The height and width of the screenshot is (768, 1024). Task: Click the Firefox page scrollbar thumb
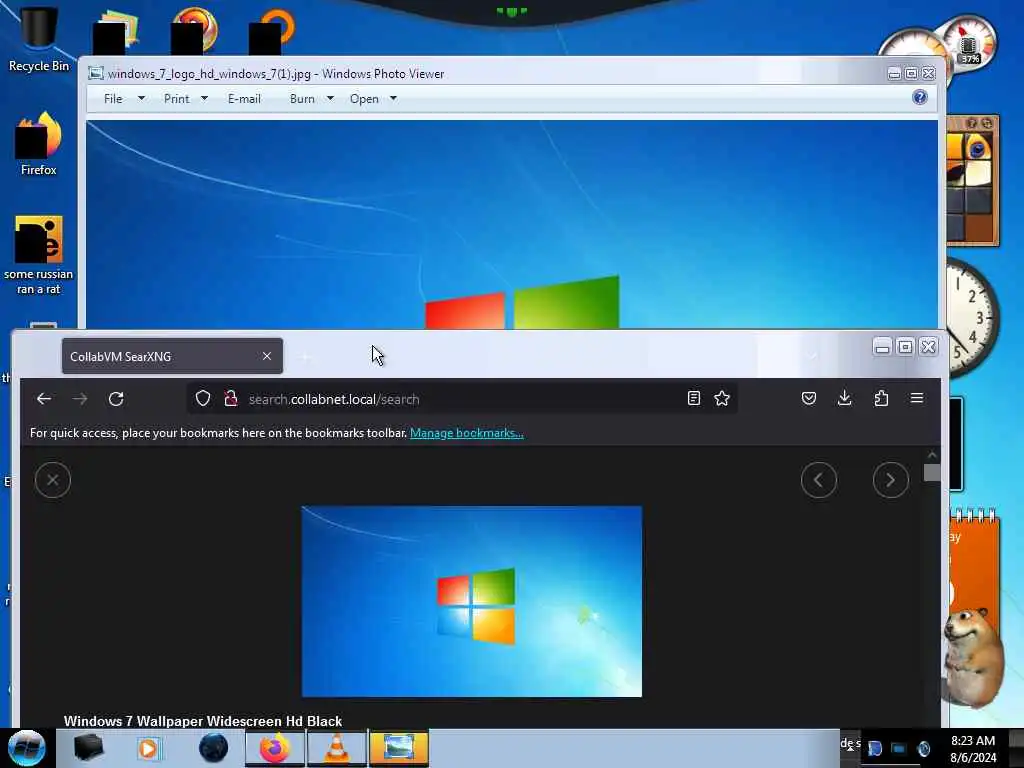pos(932,472)
